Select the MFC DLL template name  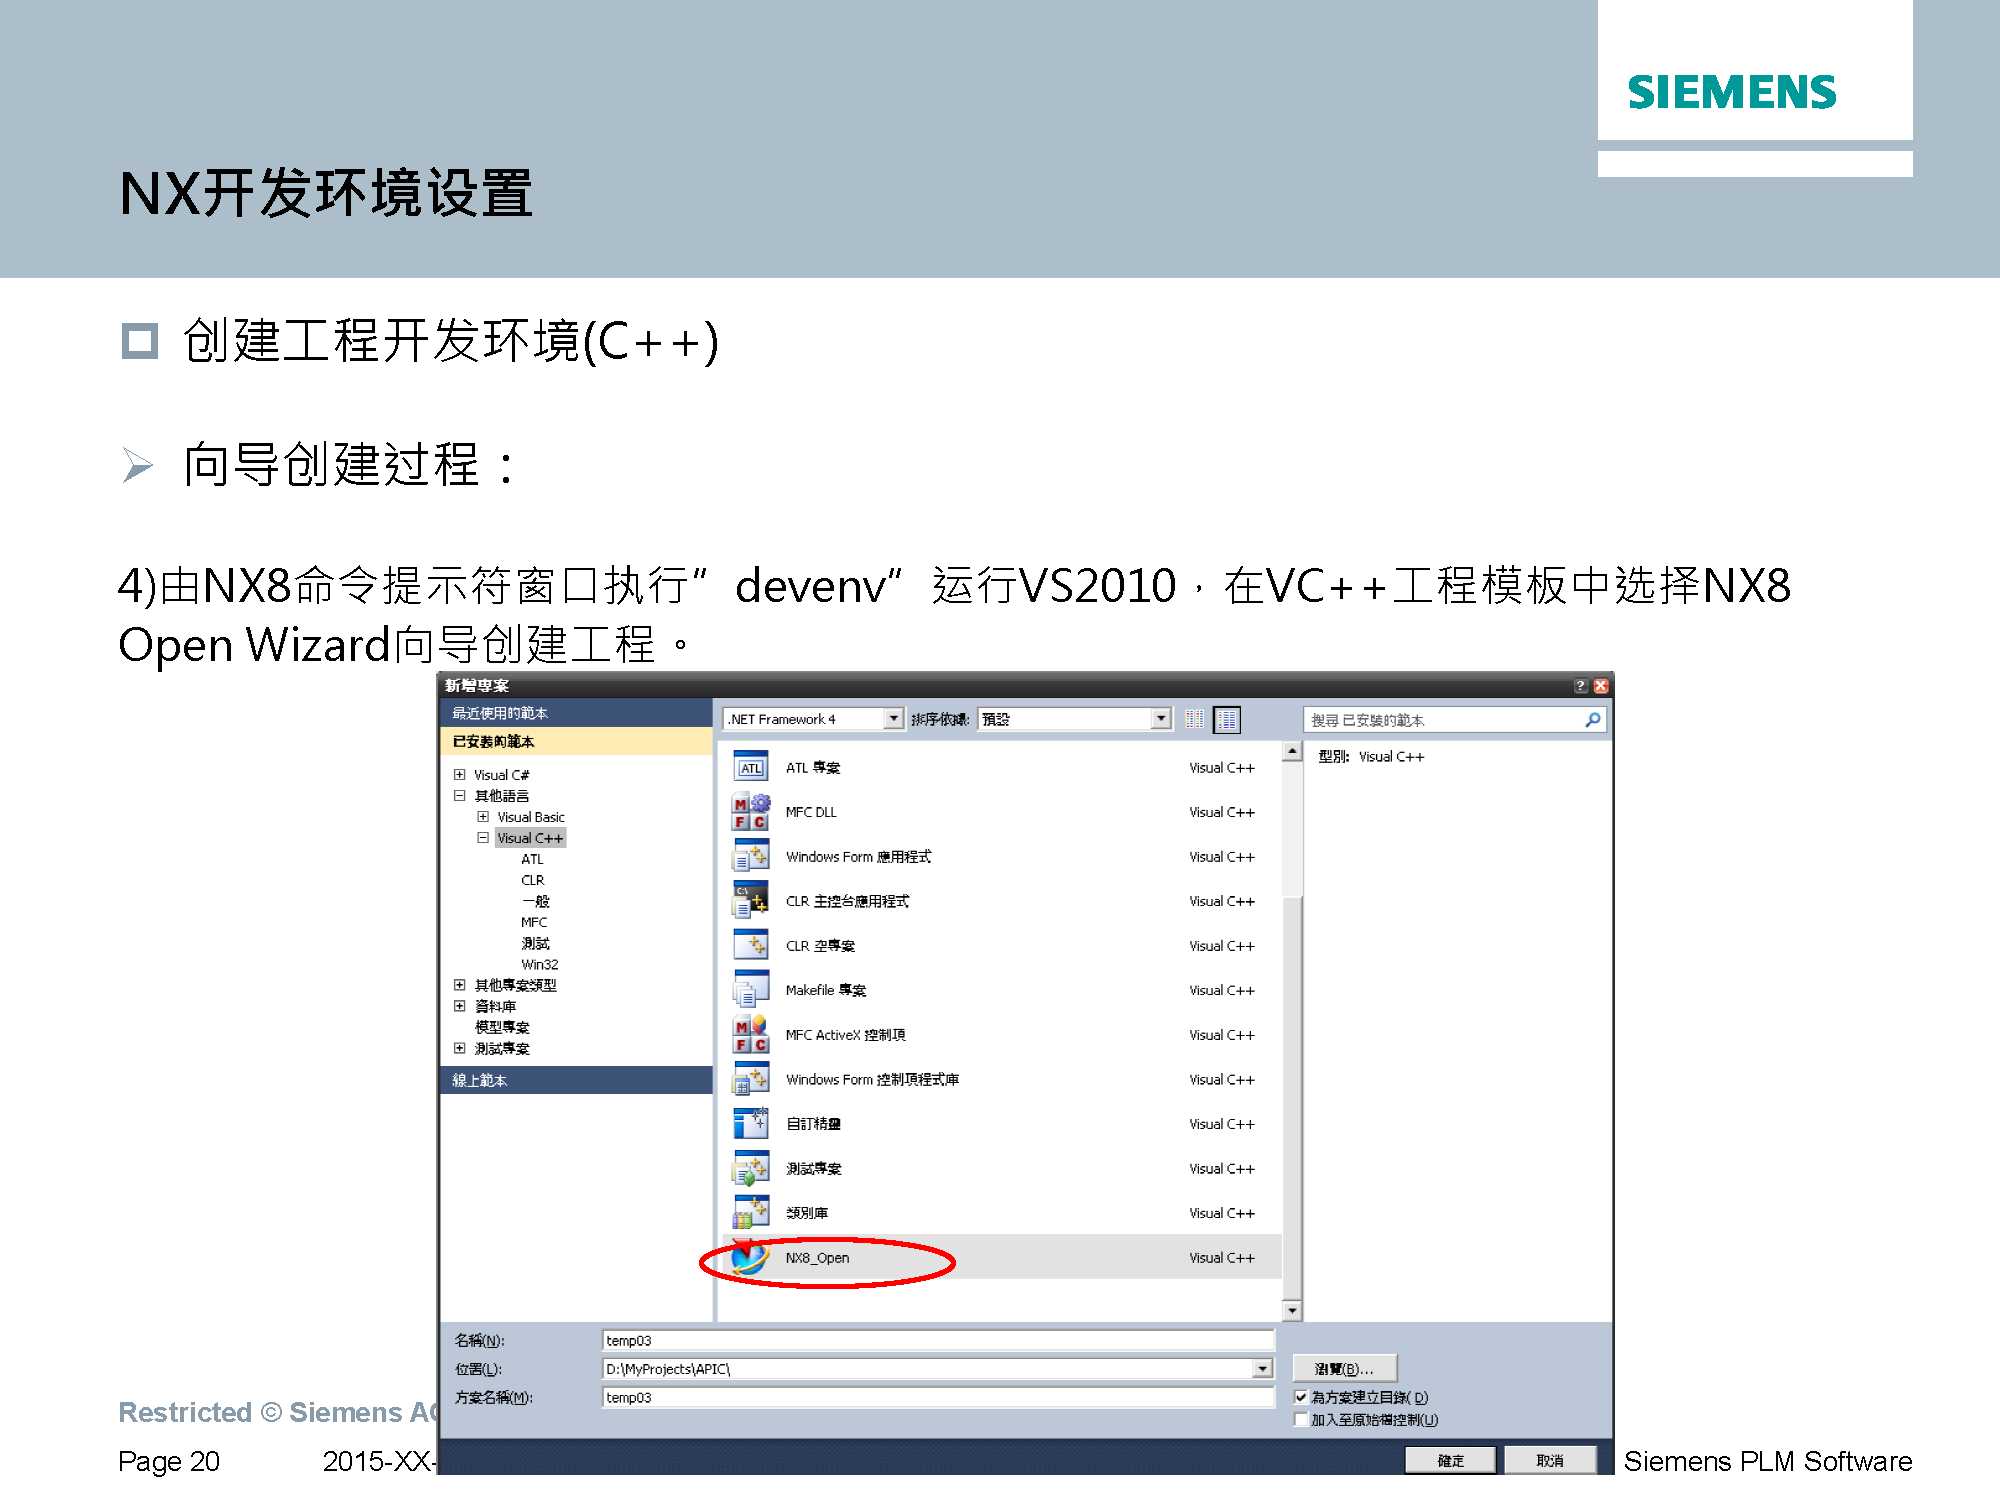[x=811, y=812]
